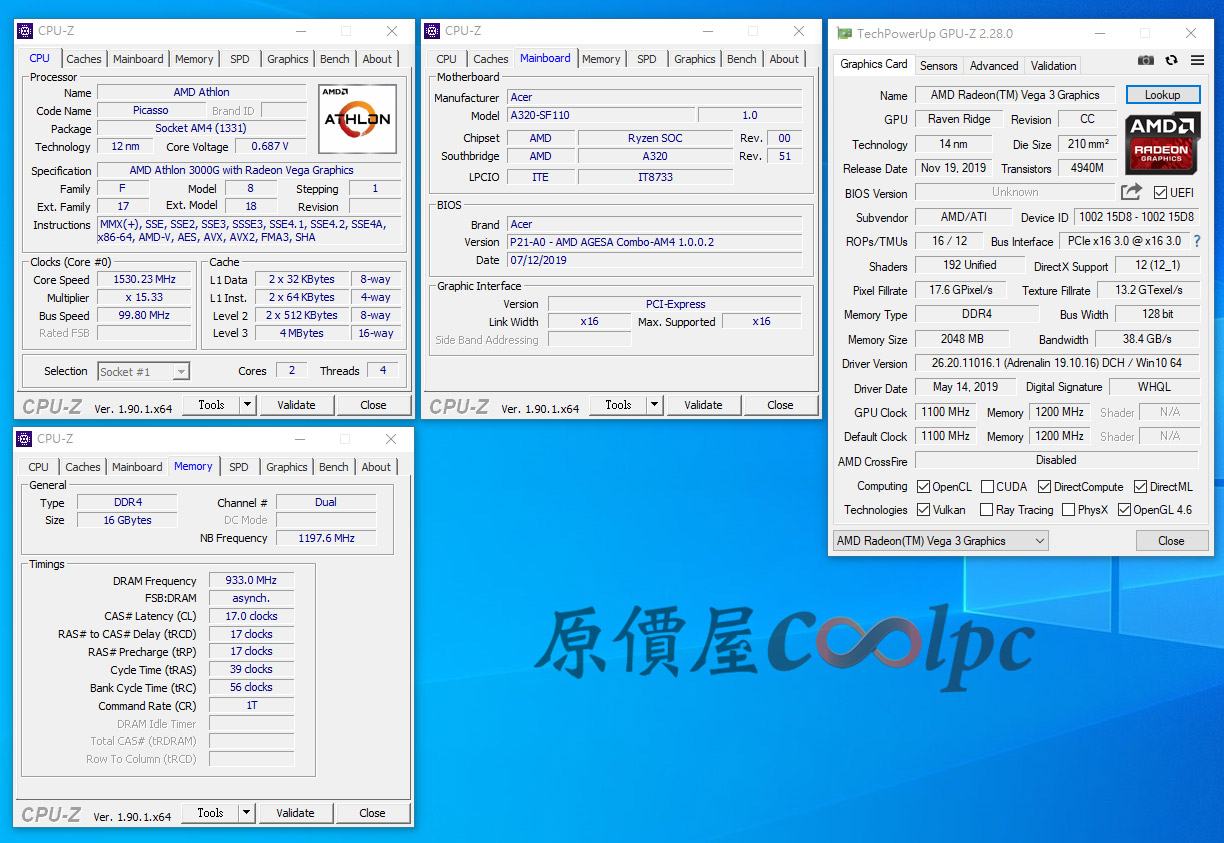
Task: Open the AMD Radeon Vega 3 Graphics selector dropdown
Action: (x=940, y=541)
